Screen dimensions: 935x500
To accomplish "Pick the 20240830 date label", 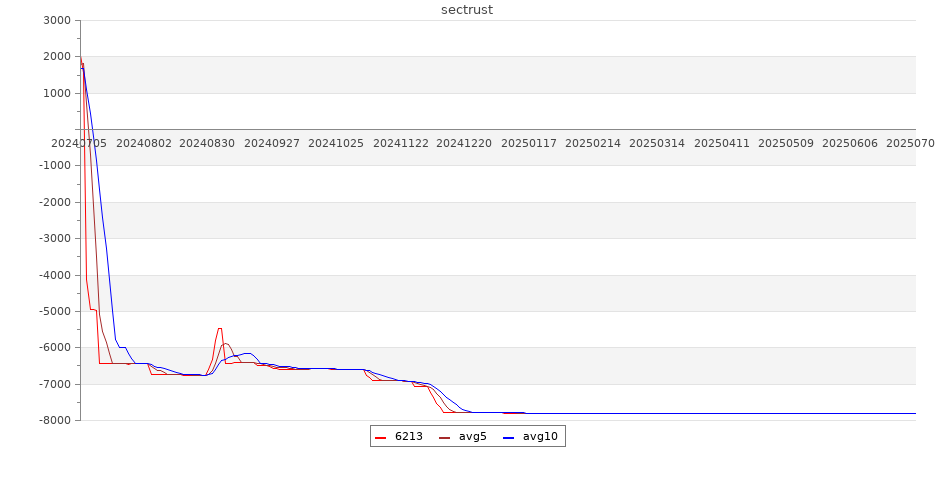I will [x=207, y=144].
